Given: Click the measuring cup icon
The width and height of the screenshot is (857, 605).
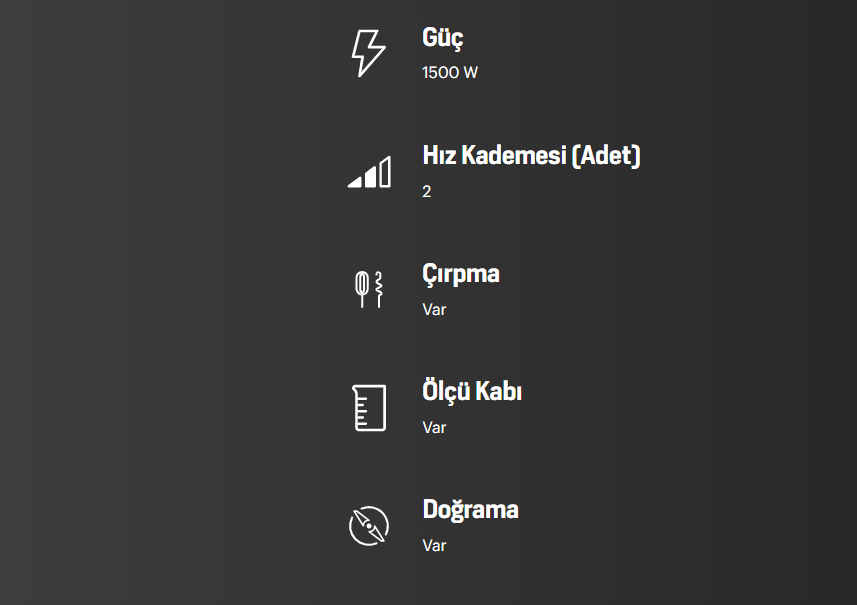Looking at the screenshot, I should point(369,407).
